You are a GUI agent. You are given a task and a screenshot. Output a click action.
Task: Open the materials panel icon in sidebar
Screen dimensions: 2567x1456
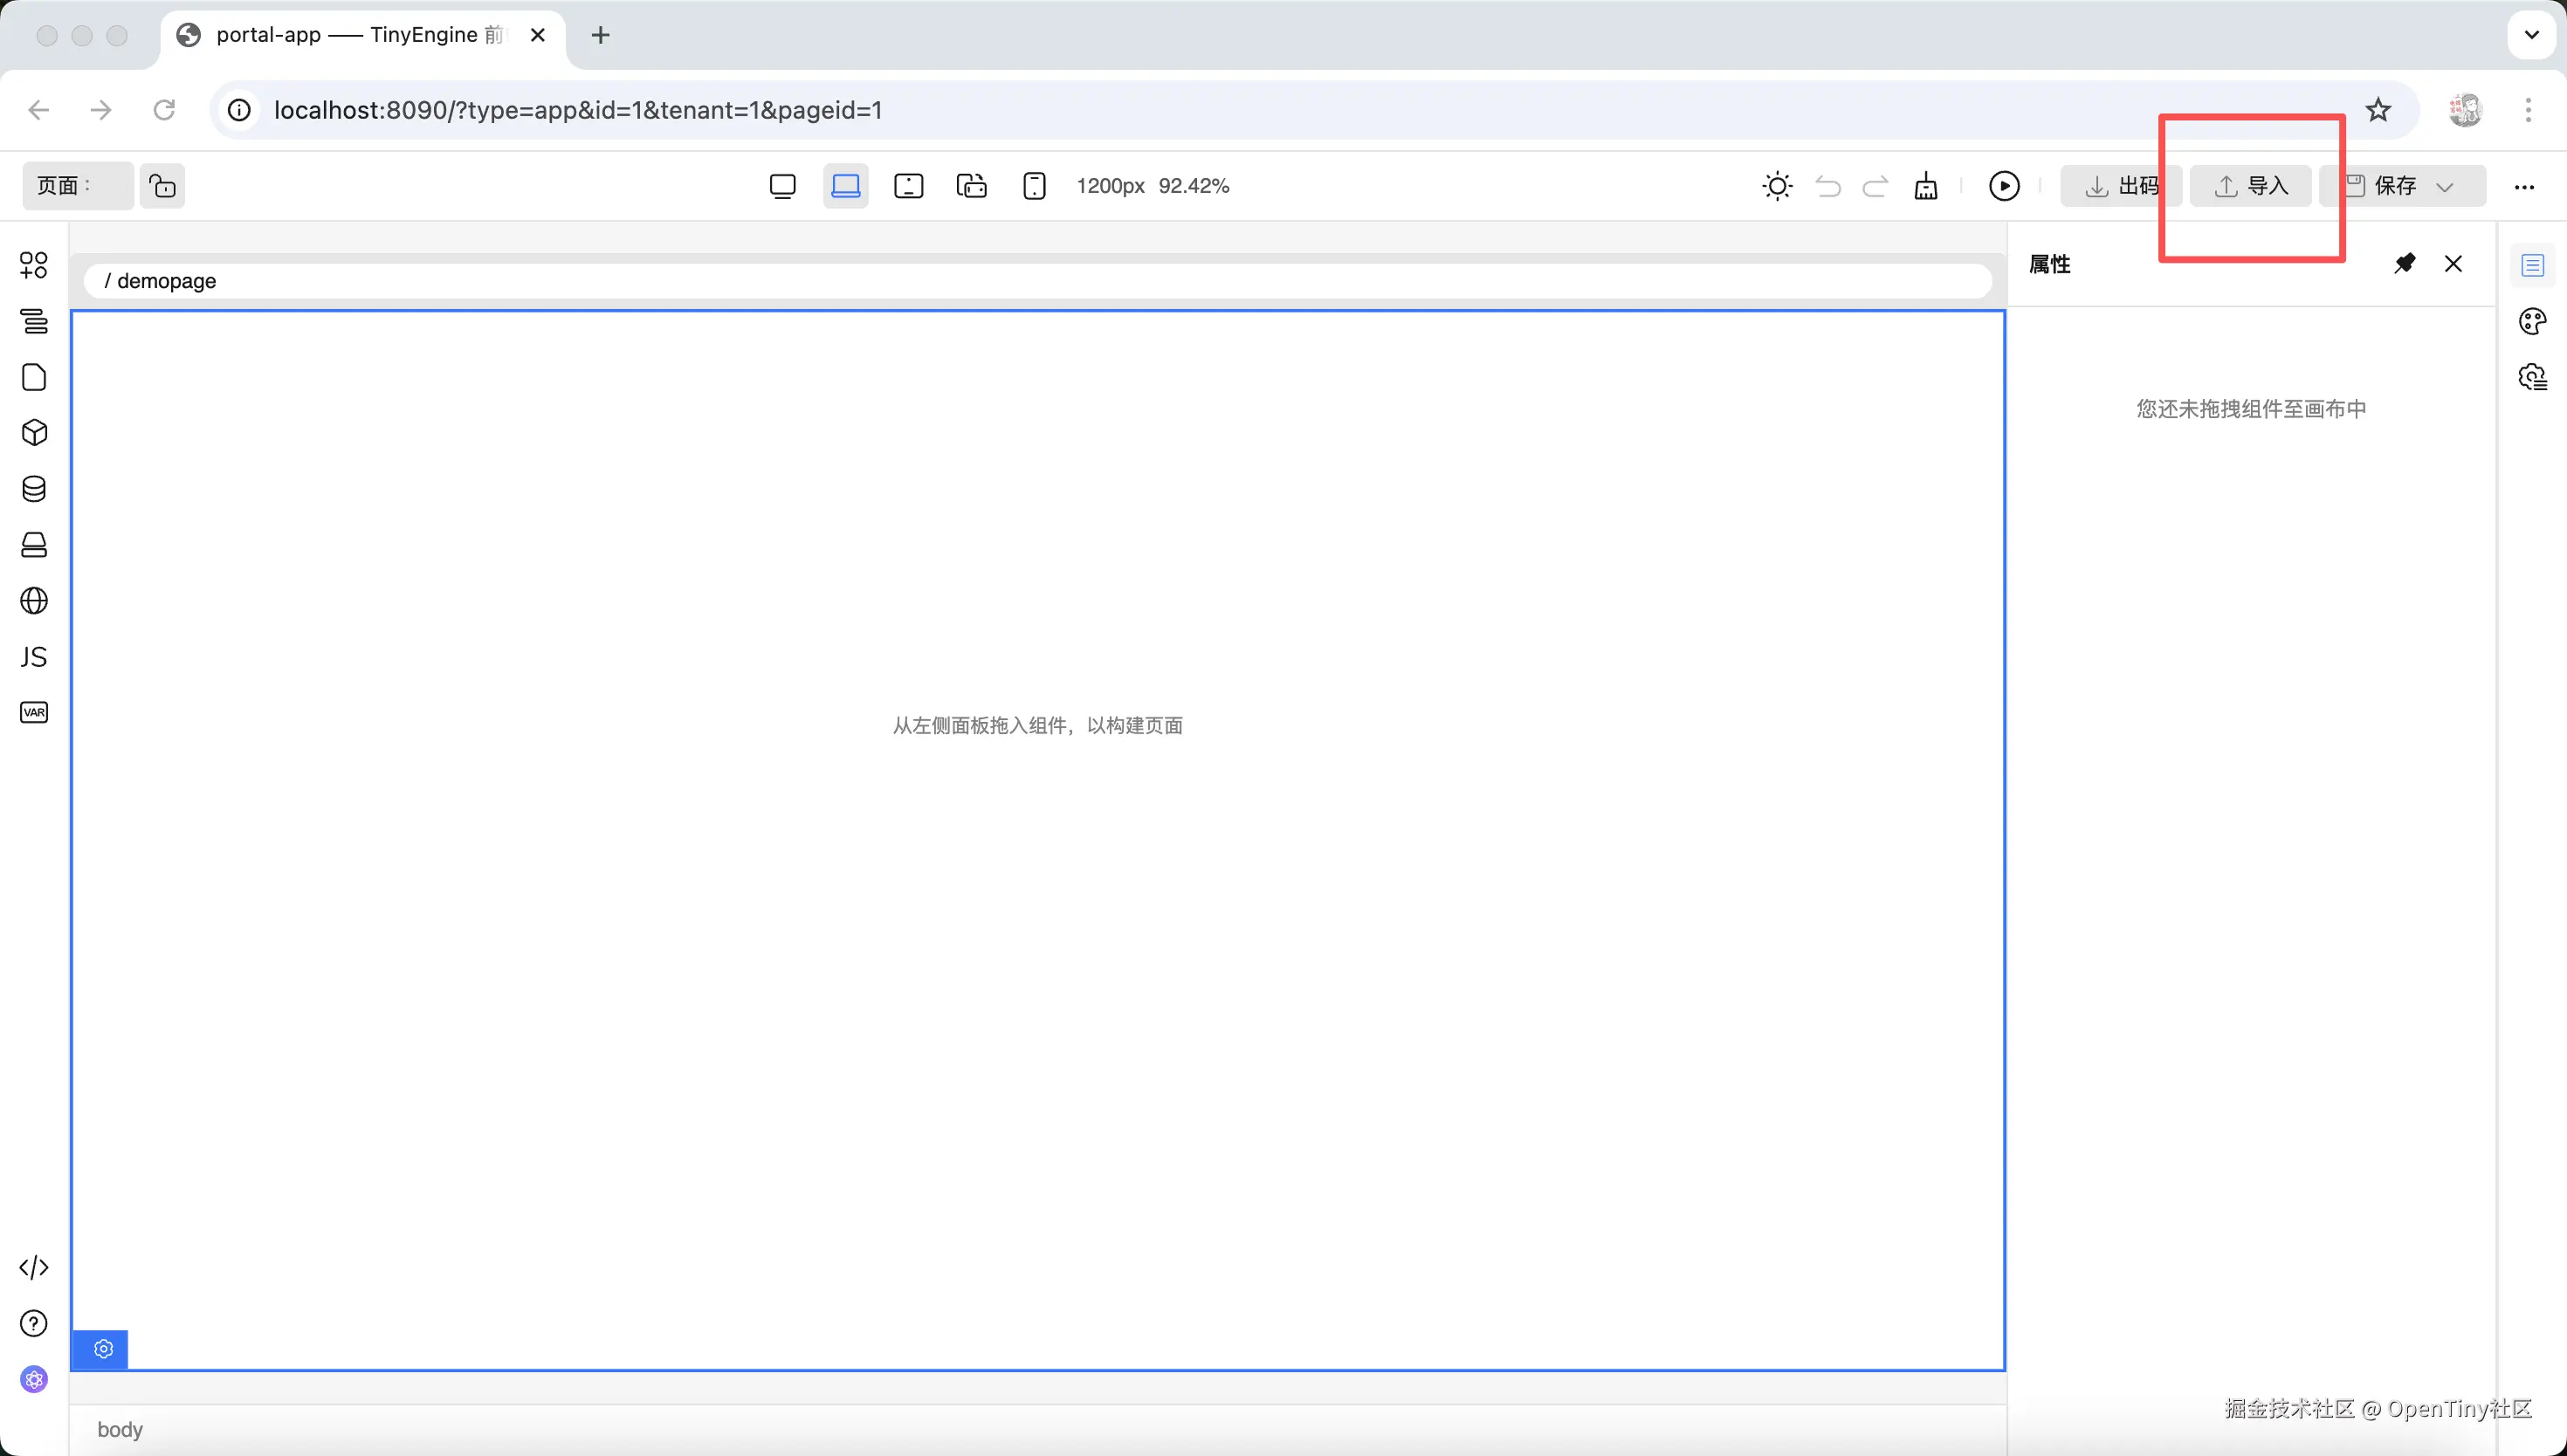(34, 265)
